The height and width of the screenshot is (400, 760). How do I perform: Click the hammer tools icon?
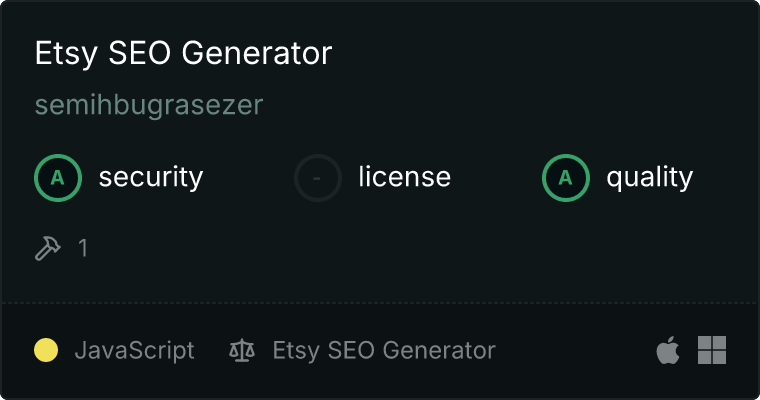(x=48, y=248)
